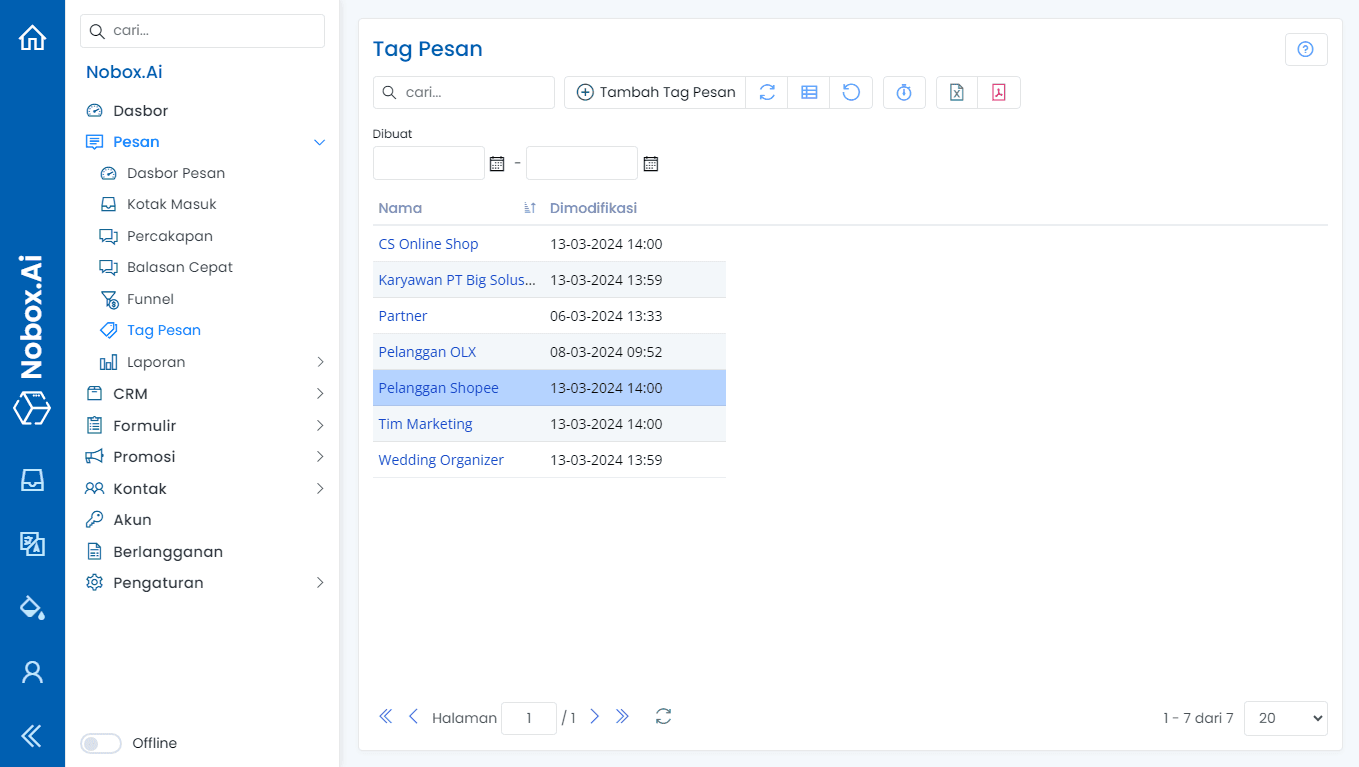
Task: Open help via question mark icon
Action: (1305, 50)
